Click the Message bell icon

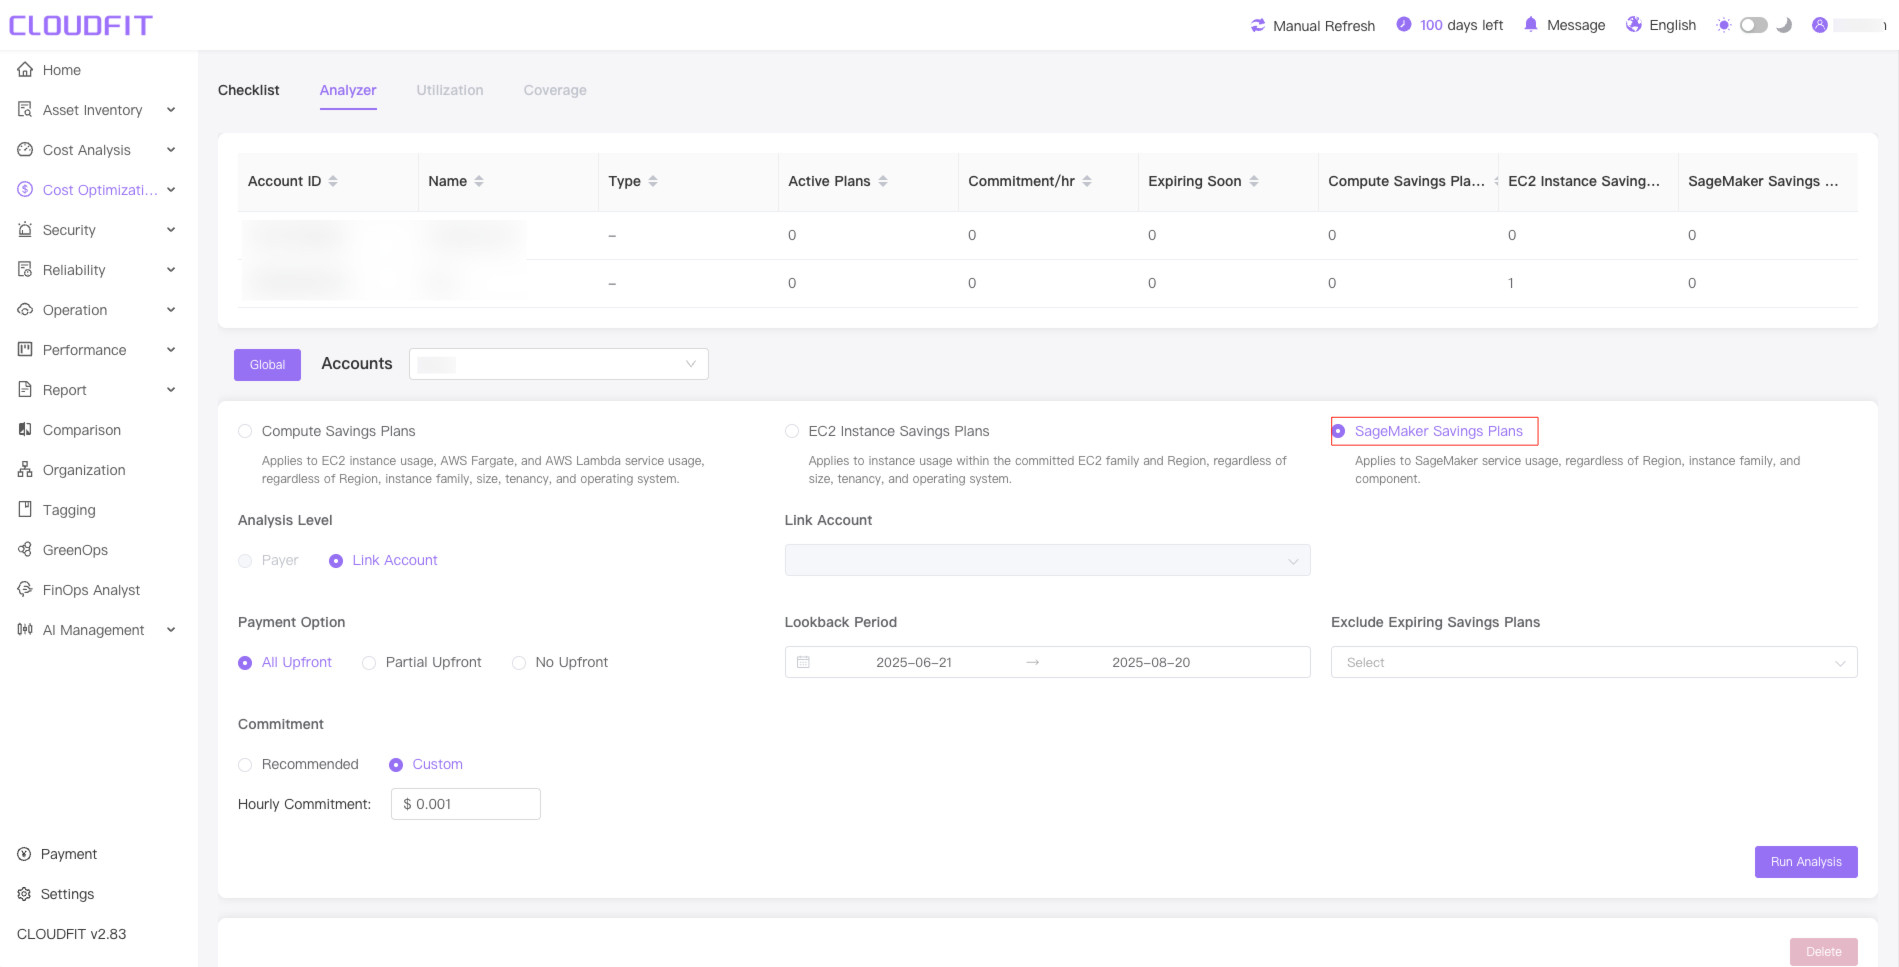[x=1531, y=25]
